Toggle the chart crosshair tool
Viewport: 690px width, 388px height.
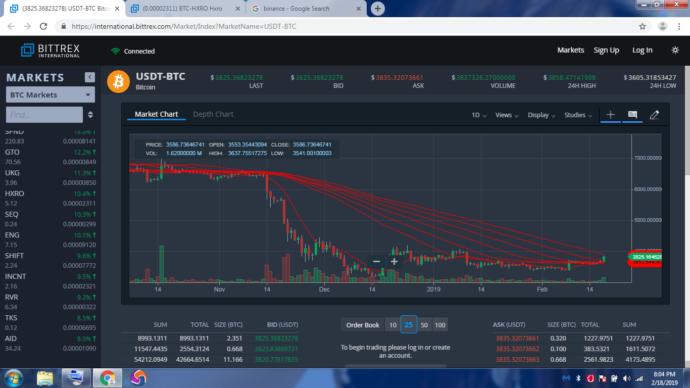pos(610,115)
